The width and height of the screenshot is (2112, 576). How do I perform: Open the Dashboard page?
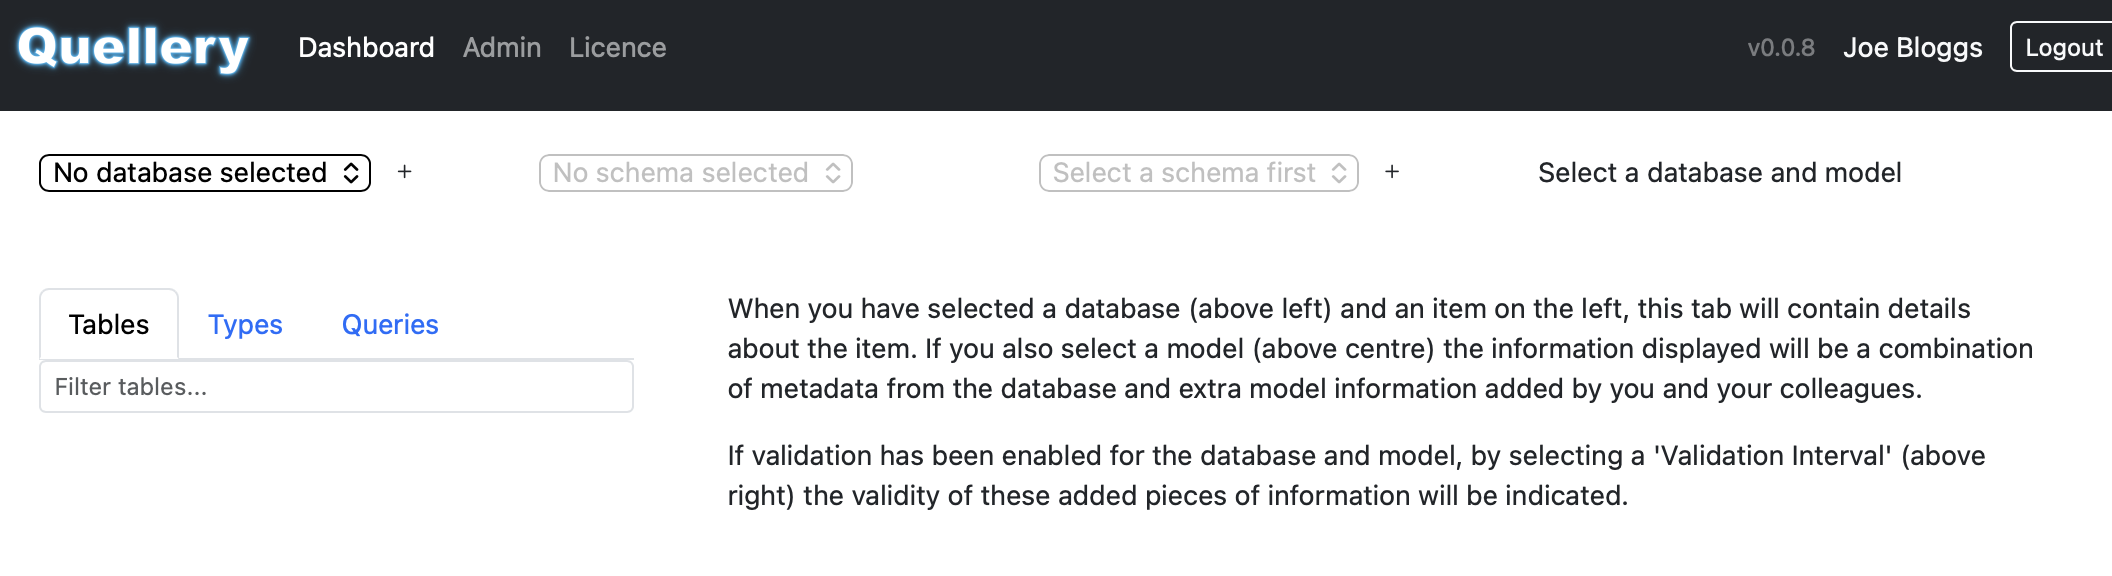pos(367,47)
